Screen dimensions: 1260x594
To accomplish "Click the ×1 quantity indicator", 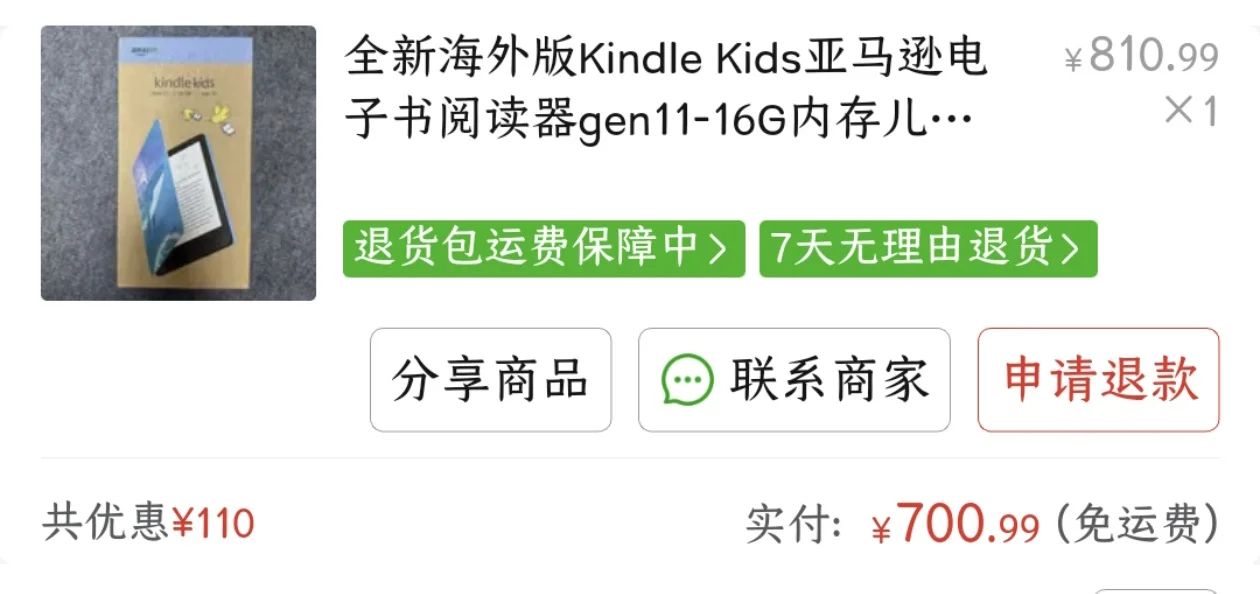I will [x=1192, y=111].
